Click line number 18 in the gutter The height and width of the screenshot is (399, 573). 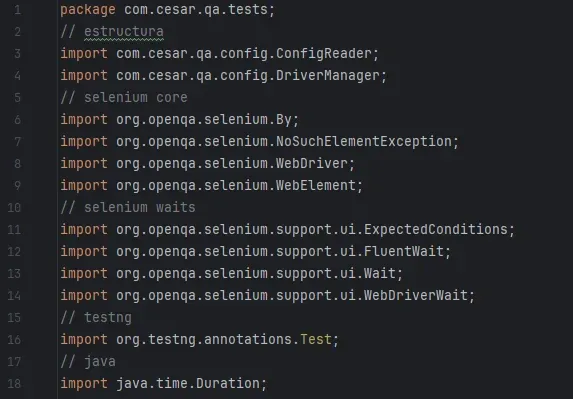[x=14, y=384]
